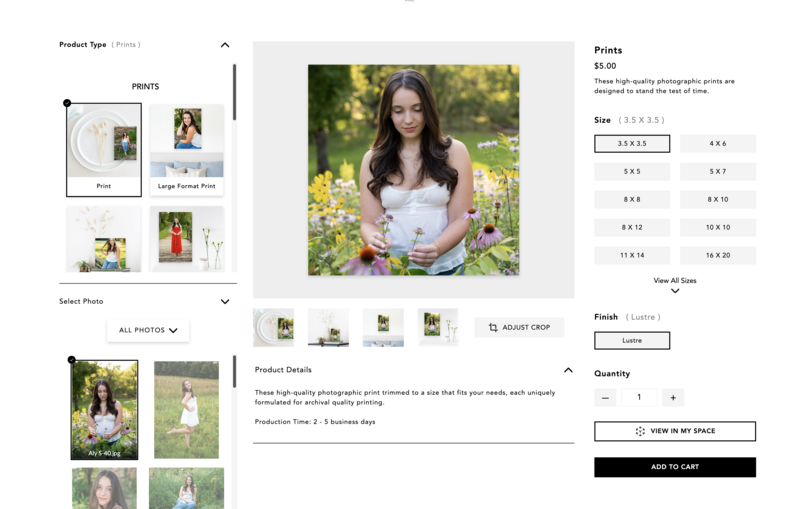800x509 pixels.
Task: Collapse the Product Details section
Action: pyautogui.click(x=568, y=370)
